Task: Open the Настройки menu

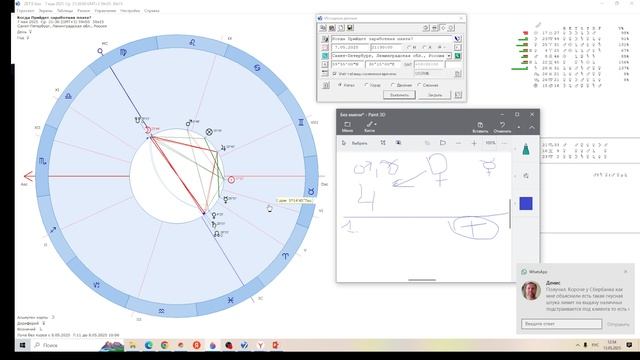Action: (x=130, y=11)
